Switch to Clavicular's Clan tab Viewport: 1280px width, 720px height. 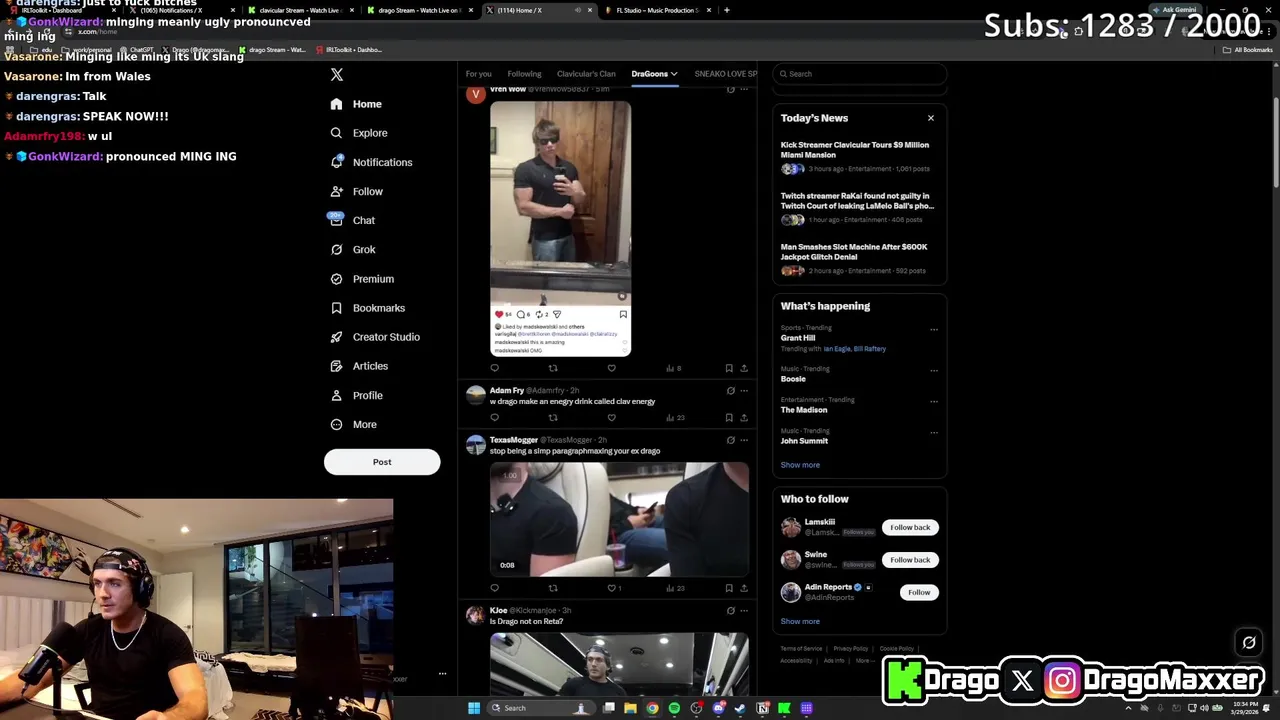pyautogui.click(x=586, y=74)
